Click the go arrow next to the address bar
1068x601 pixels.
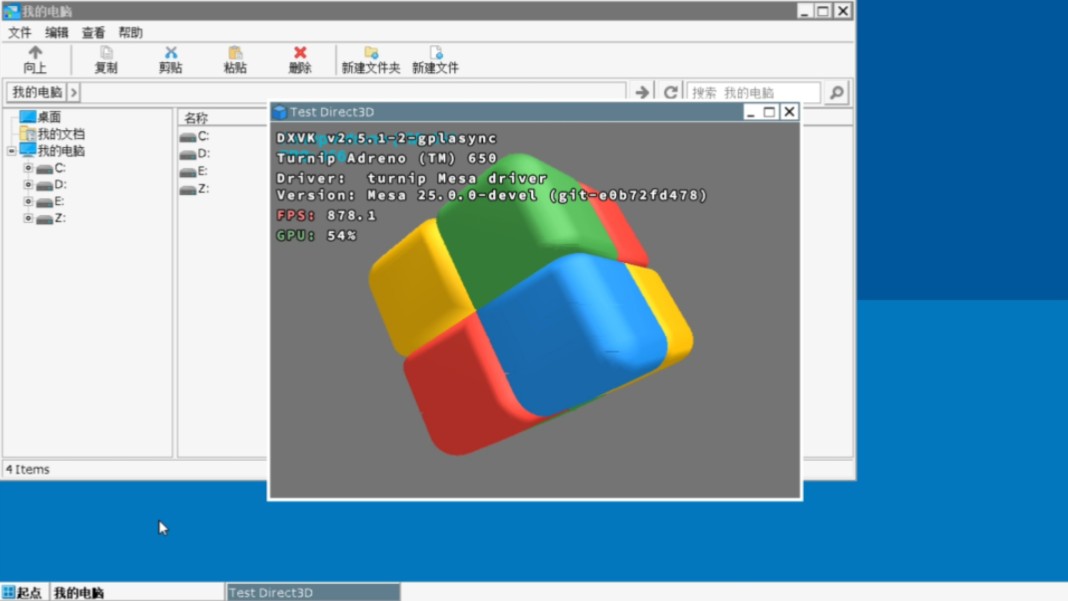[x=641, y=91]
